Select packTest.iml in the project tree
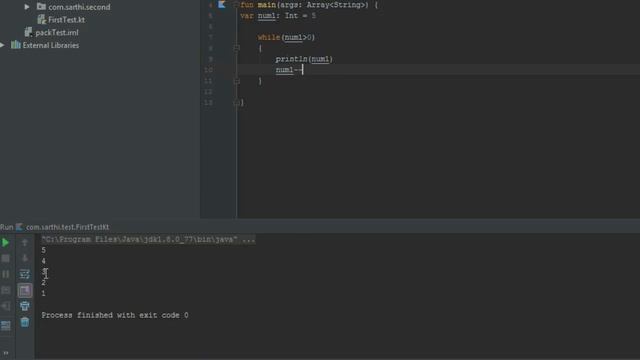 coord(57,32)
